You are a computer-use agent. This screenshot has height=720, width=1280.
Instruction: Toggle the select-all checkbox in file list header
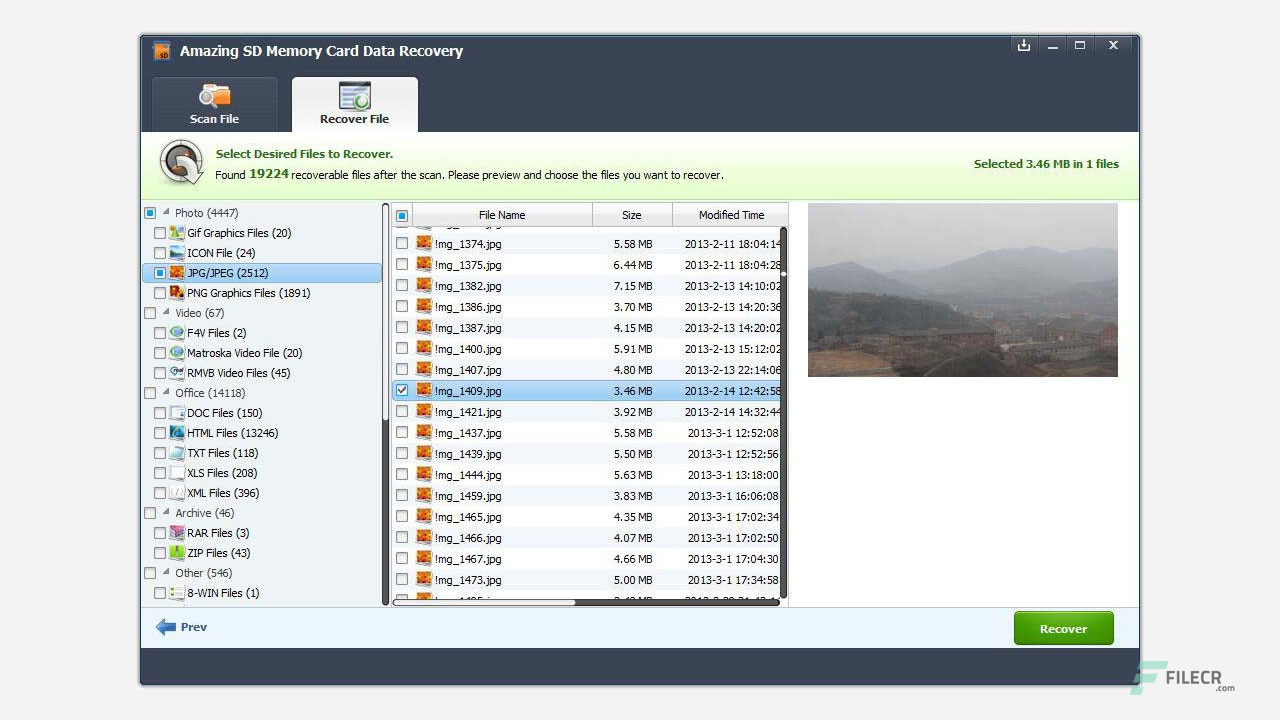(402, 216)
